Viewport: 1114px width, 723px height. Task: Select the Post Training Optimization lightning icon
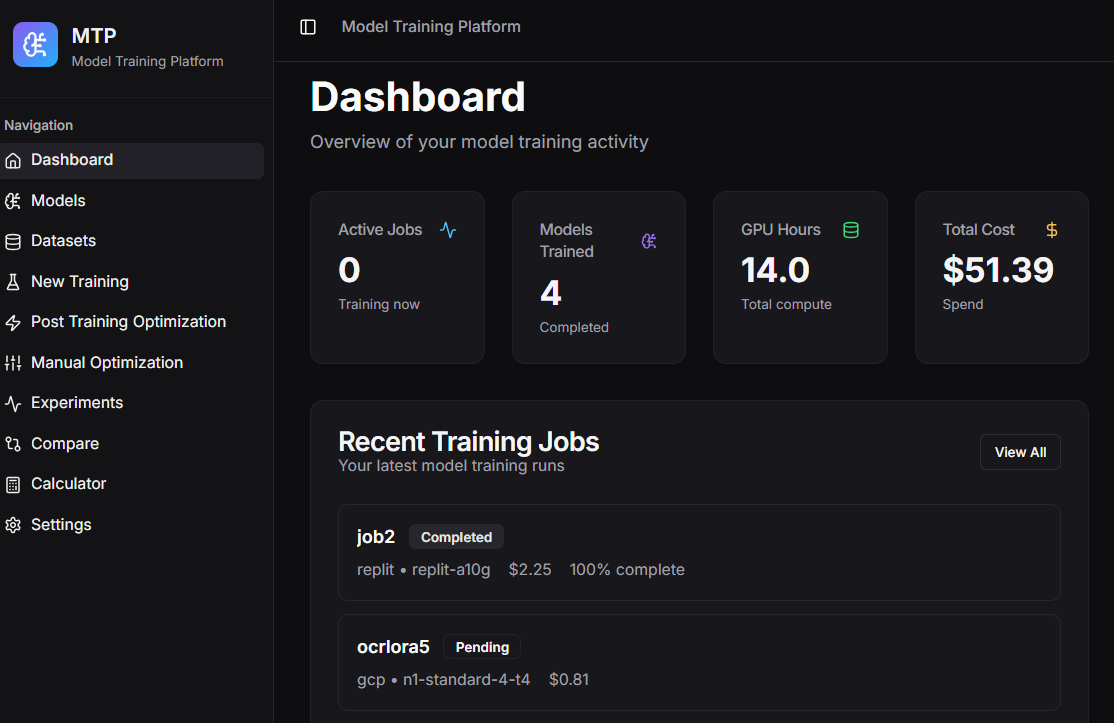[14, 322]
